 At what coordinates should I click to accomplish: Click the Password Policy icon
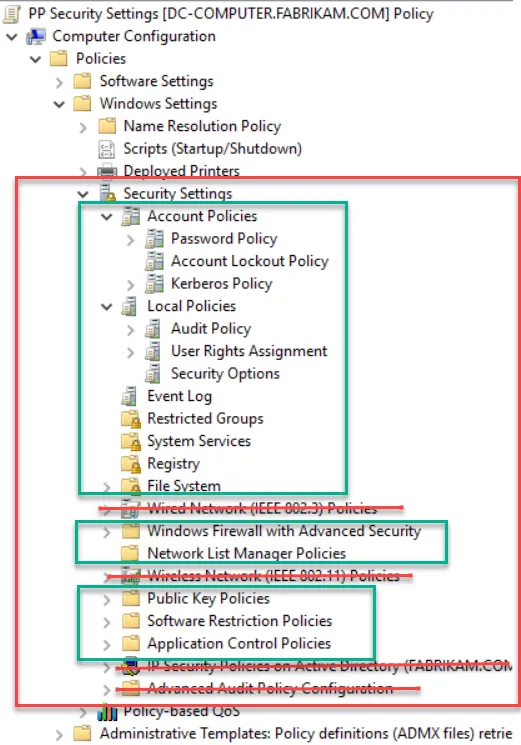point(154,239)
